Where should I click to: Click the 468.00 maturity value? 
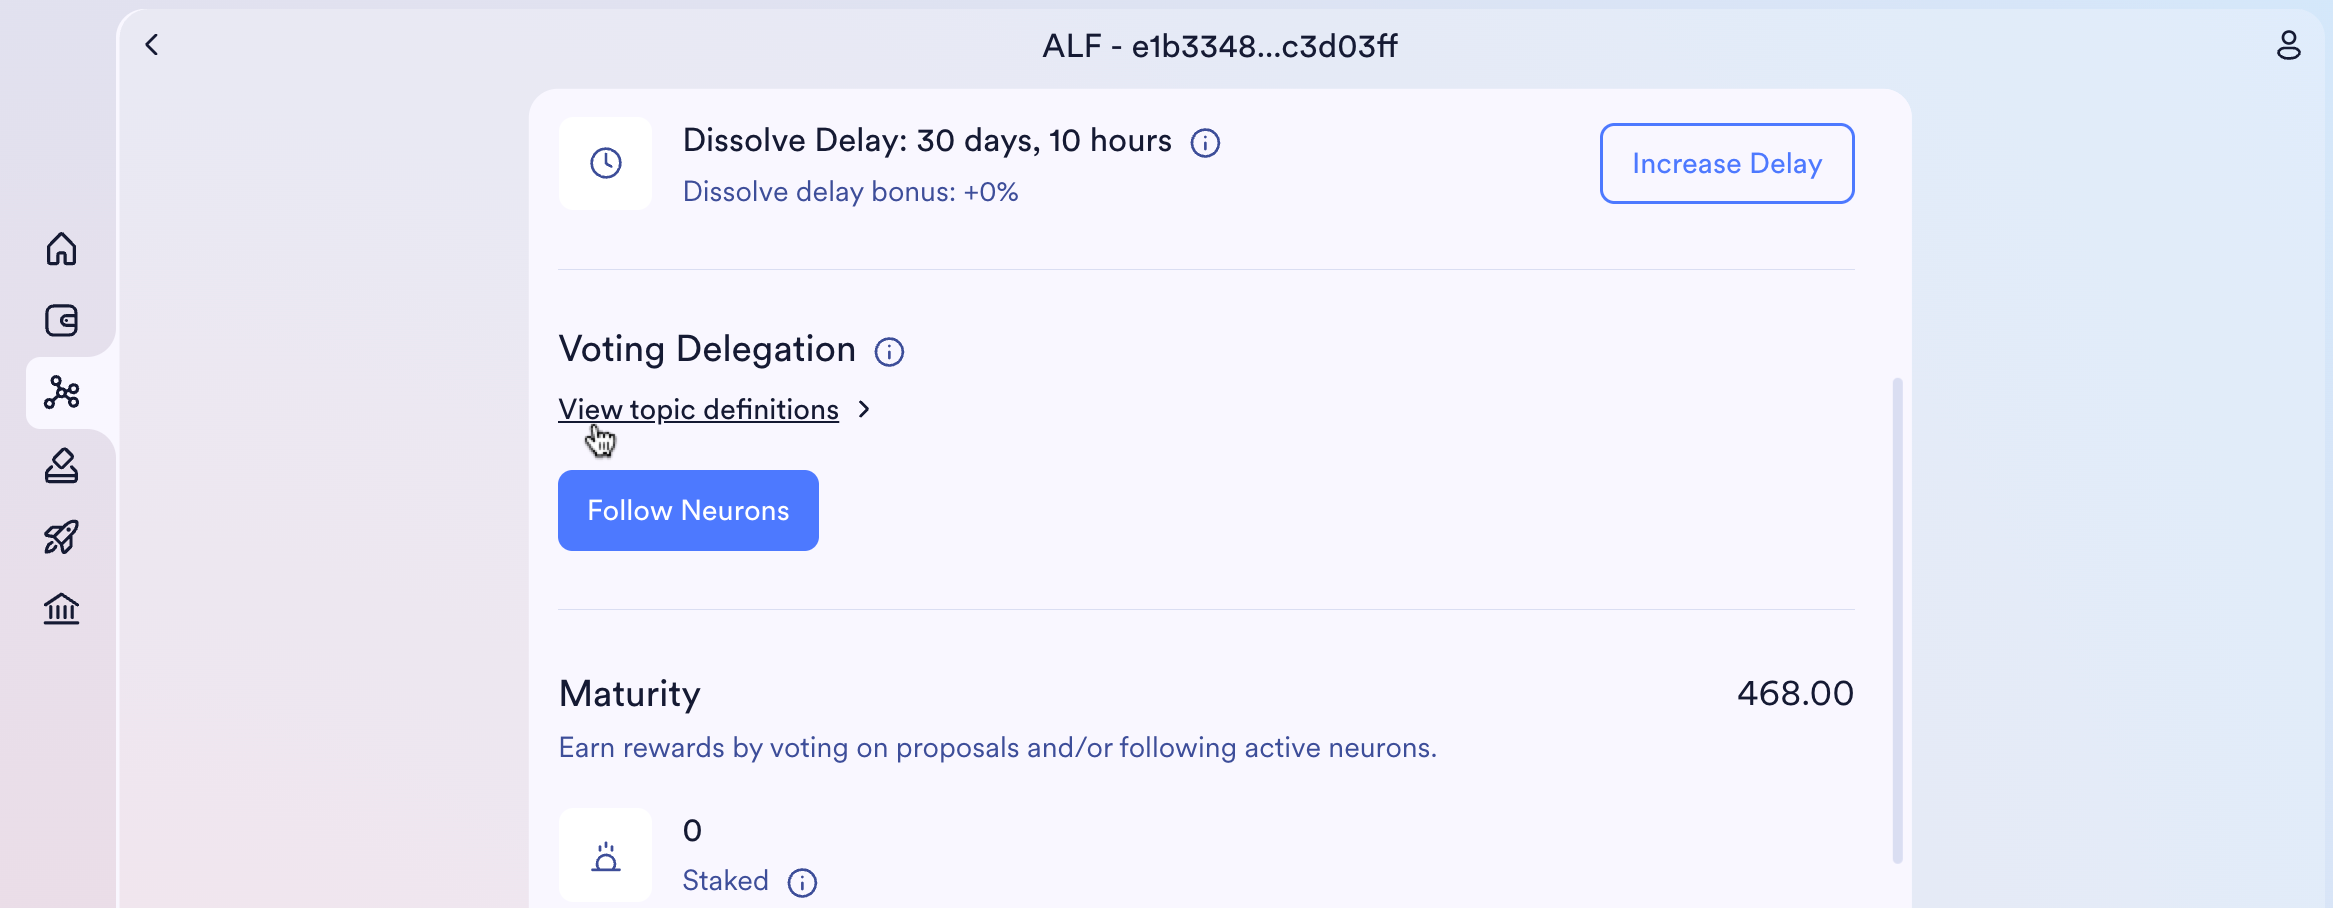click(x=1794, y=693)
